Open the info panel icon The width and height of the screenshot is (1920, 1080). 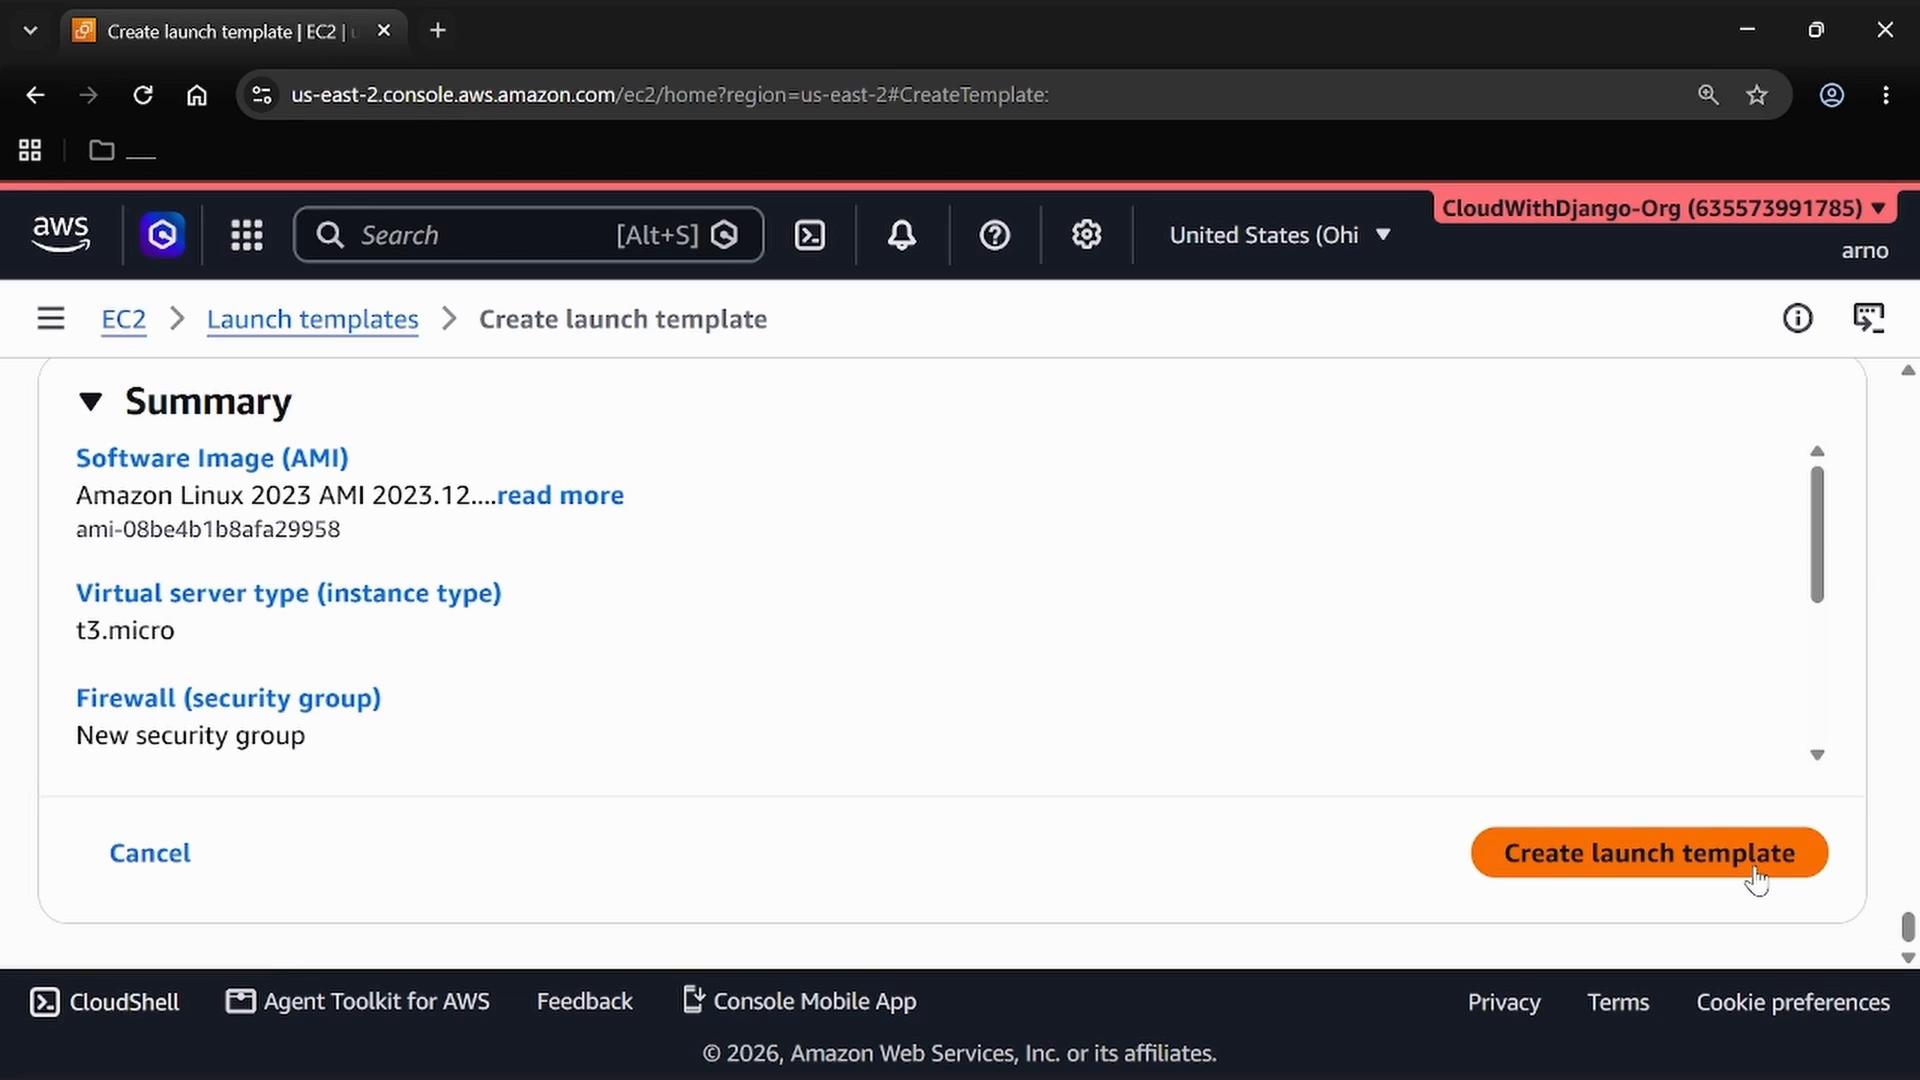(1797, 319)
